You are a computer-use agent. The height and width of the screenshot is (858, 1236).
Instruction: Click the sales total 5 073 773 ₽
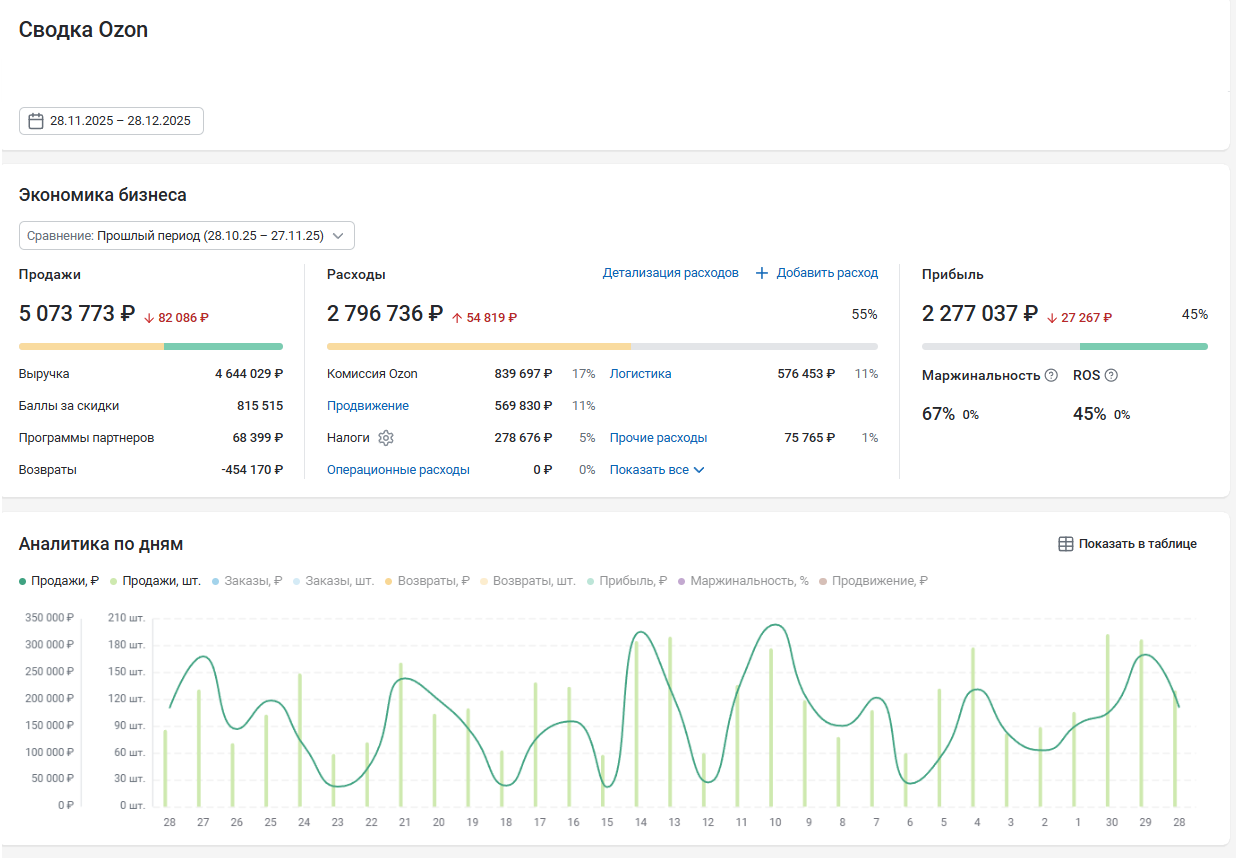point(77,314)
